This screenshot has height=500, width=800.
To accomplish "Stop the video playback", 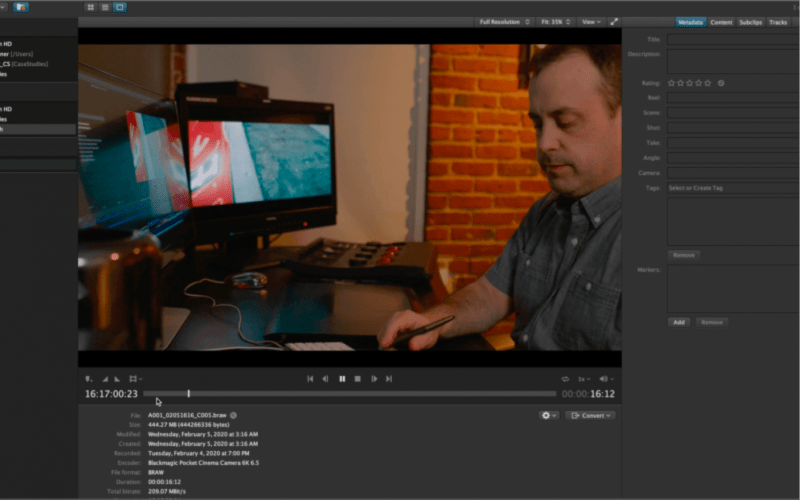I will point(358,379).
